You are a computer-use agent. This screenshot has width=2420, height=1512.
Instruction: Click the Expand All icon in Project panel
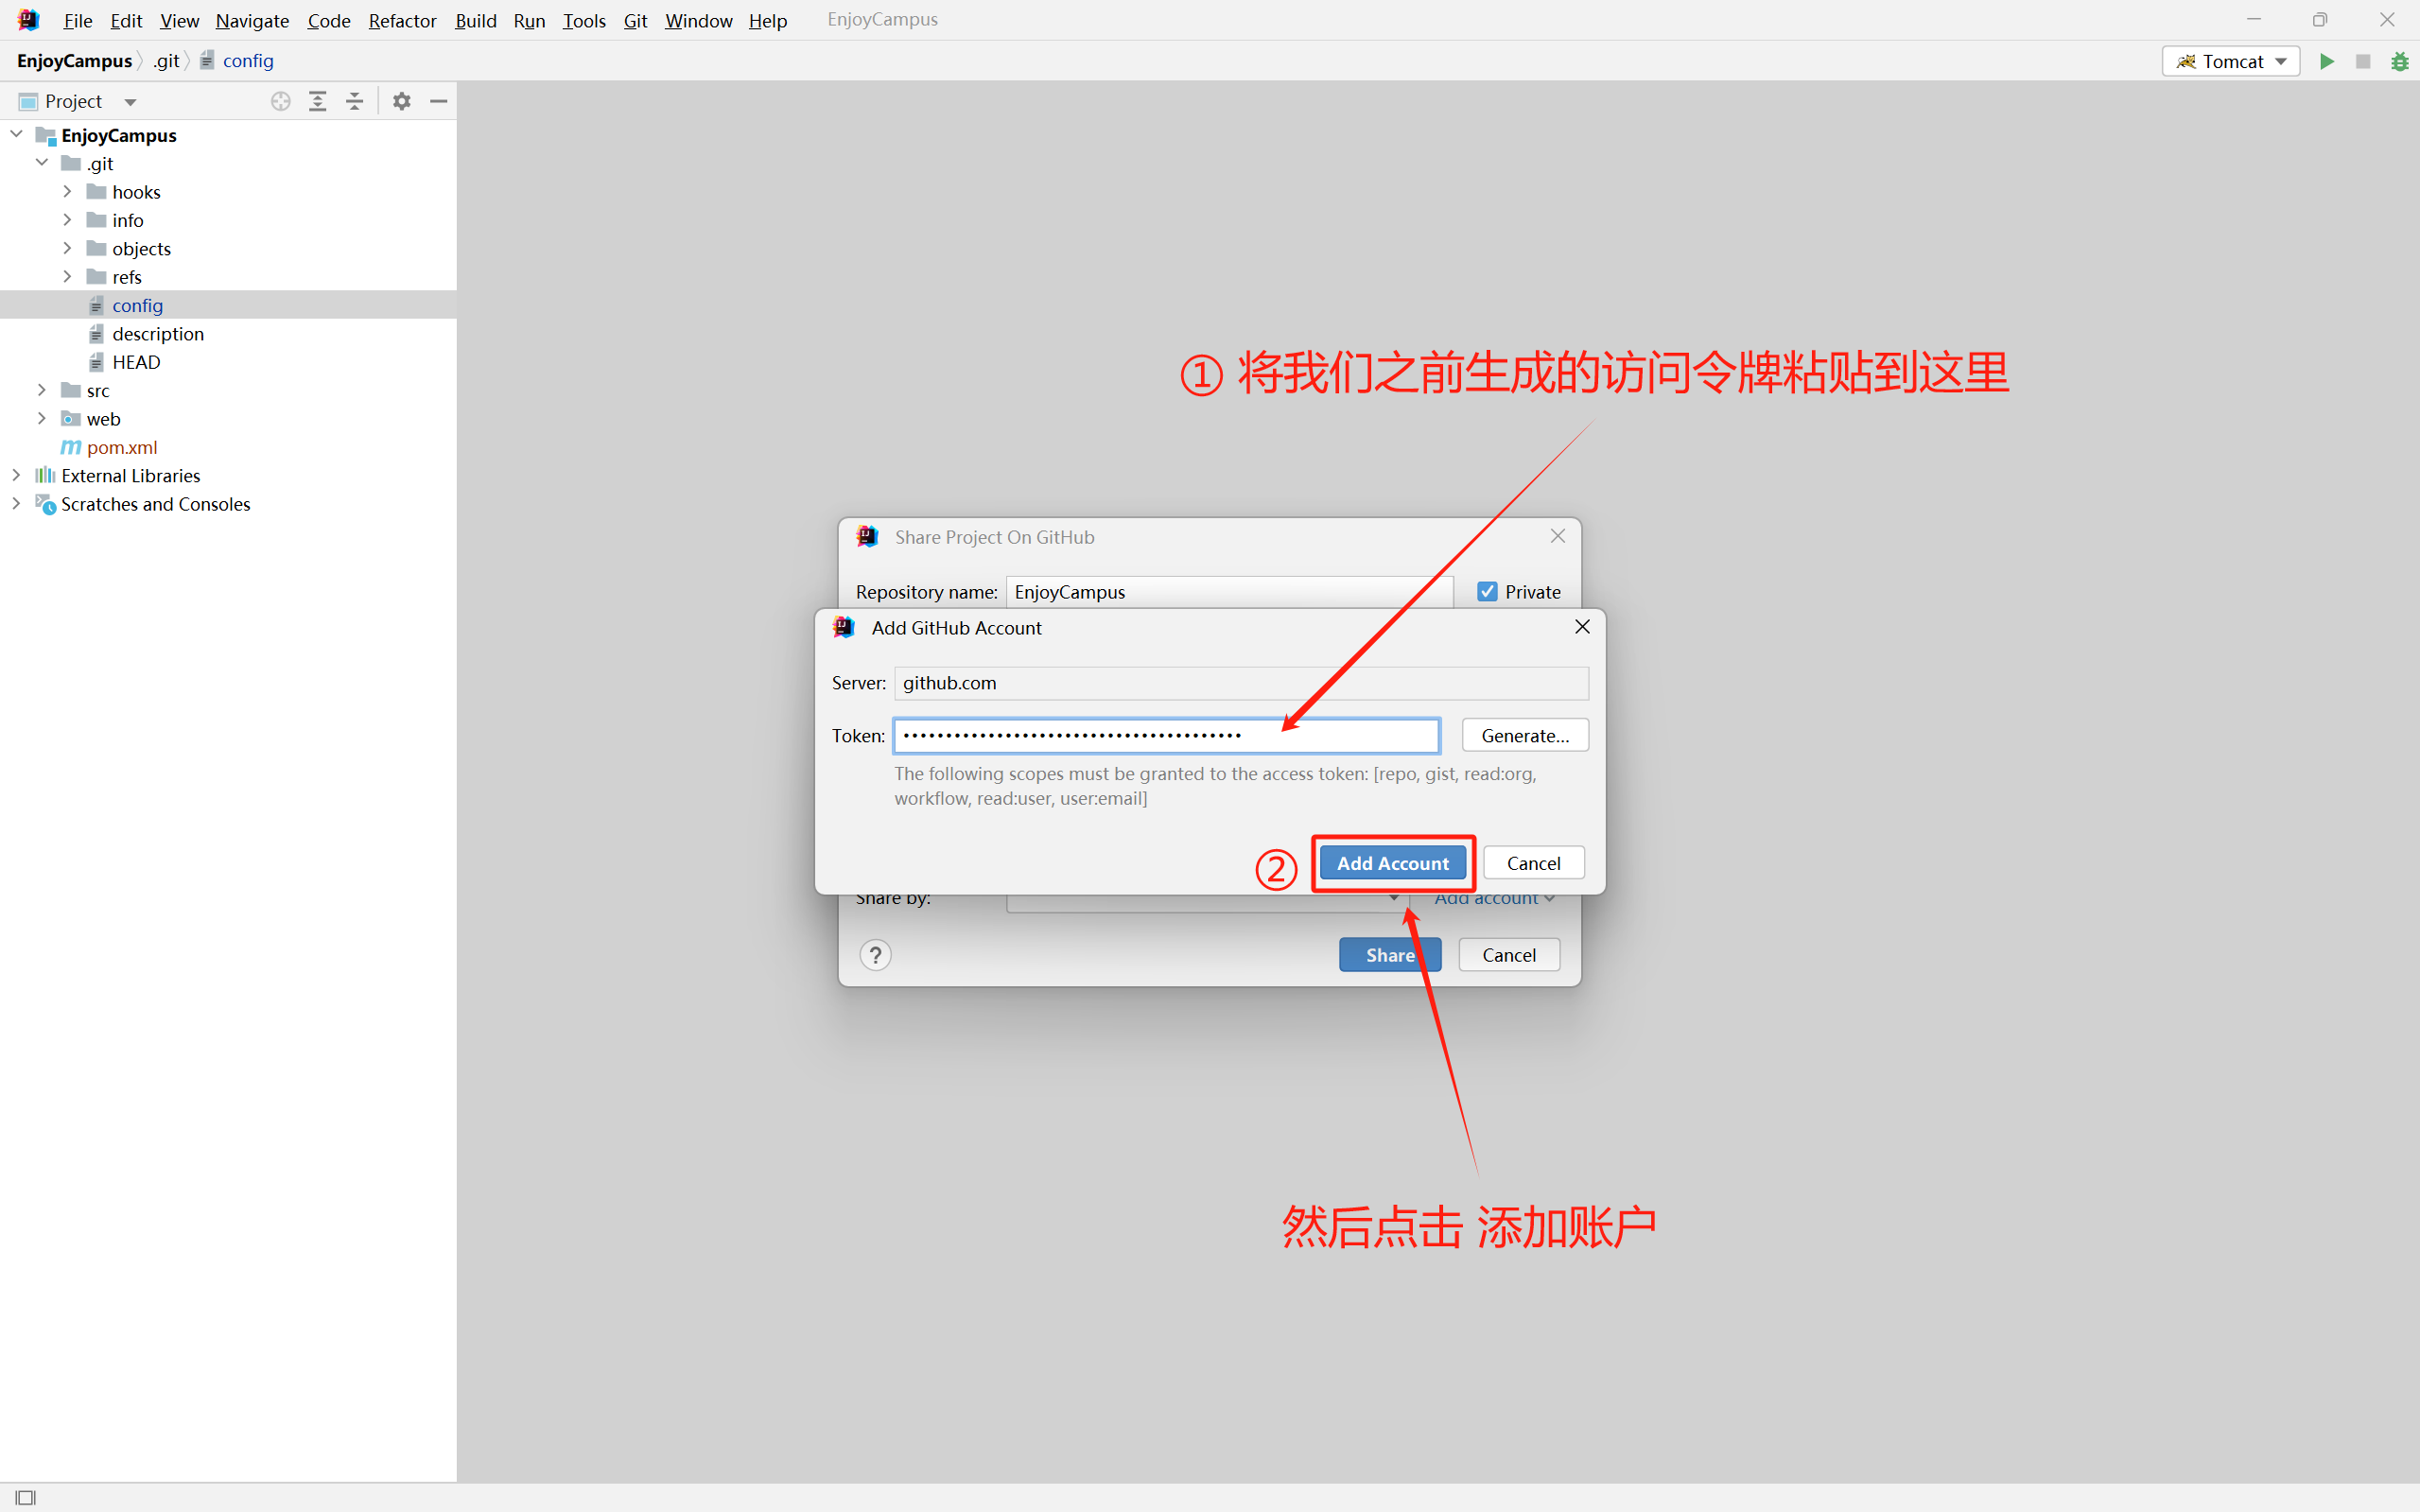point(318,101)
